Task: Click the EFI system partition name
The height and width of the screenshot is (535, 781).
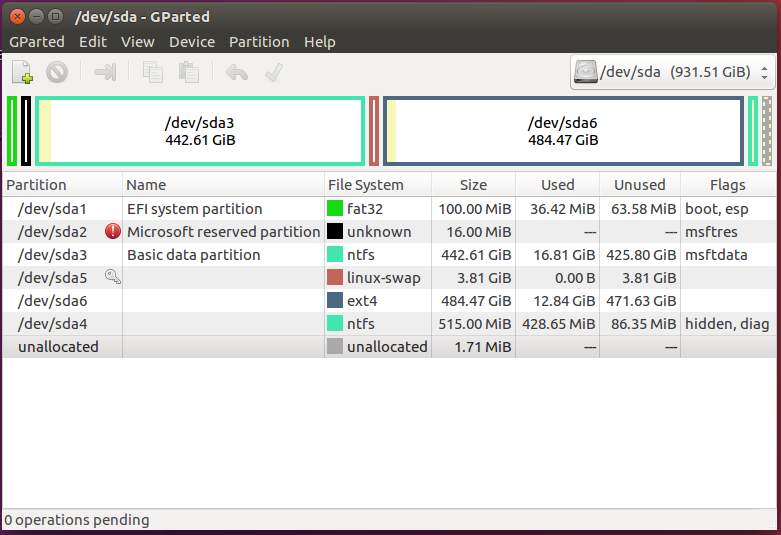Action: [x=195, y=208]
